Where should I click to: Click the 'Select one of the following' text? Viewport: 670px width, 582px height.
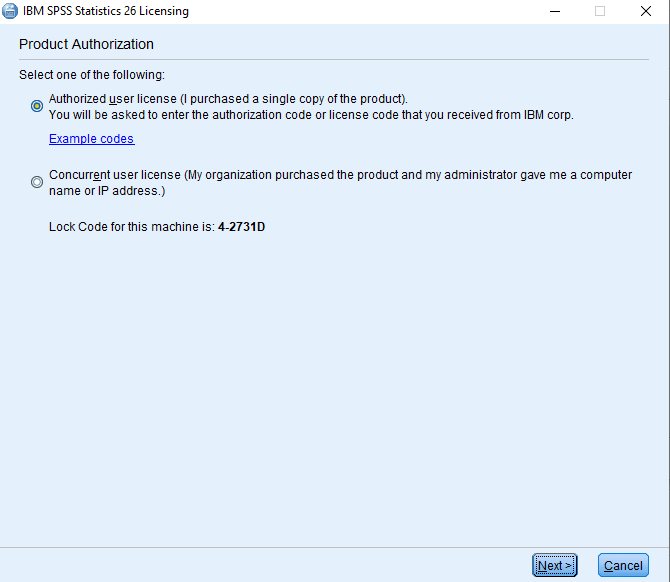tap(92, 75)
